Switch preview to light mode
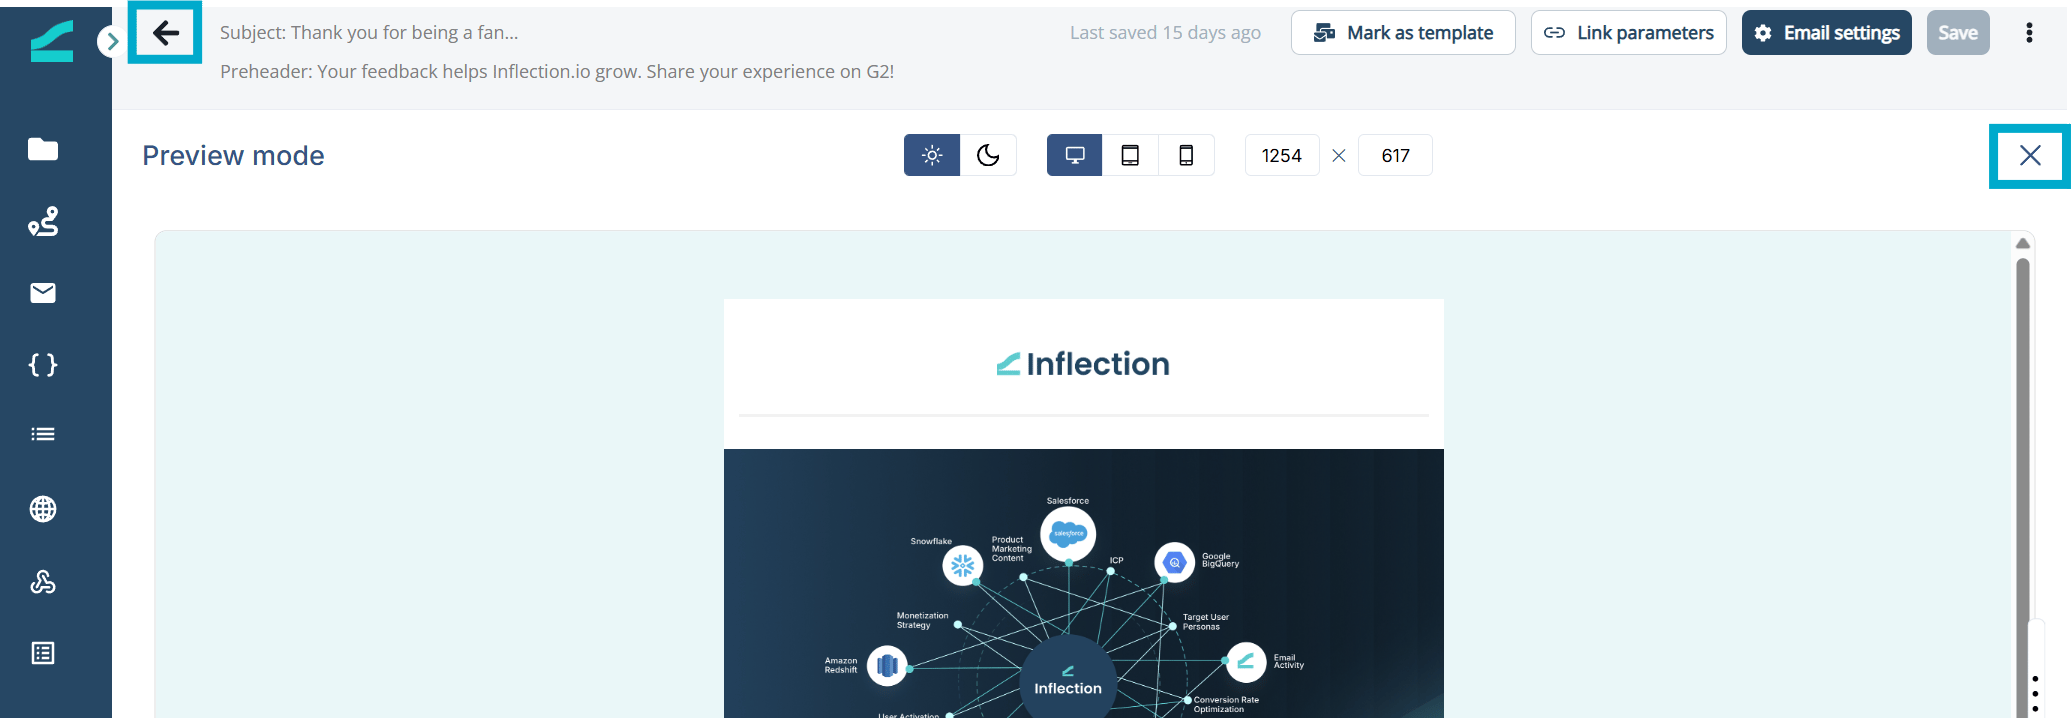Screen dimensions: 2072x718 pos(932,155)
